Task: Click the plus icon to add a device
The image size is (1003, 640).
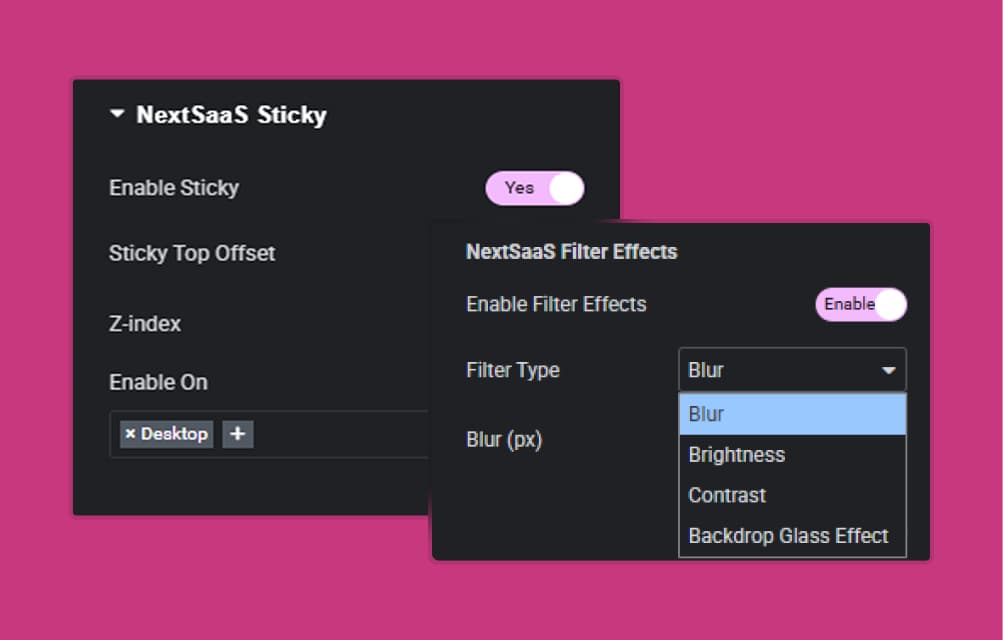Action: click(x=238, y=433)
